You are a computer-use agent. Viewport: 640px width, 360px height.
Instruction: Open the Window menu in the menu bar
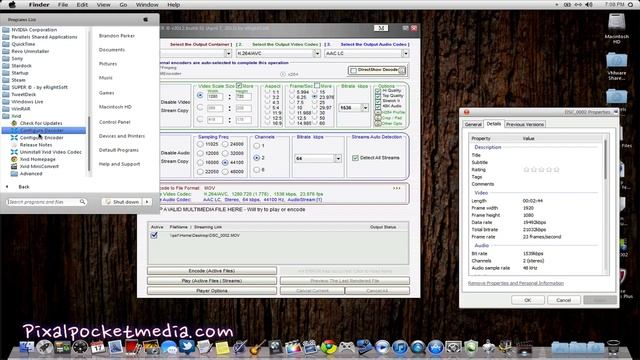point(147,4)
